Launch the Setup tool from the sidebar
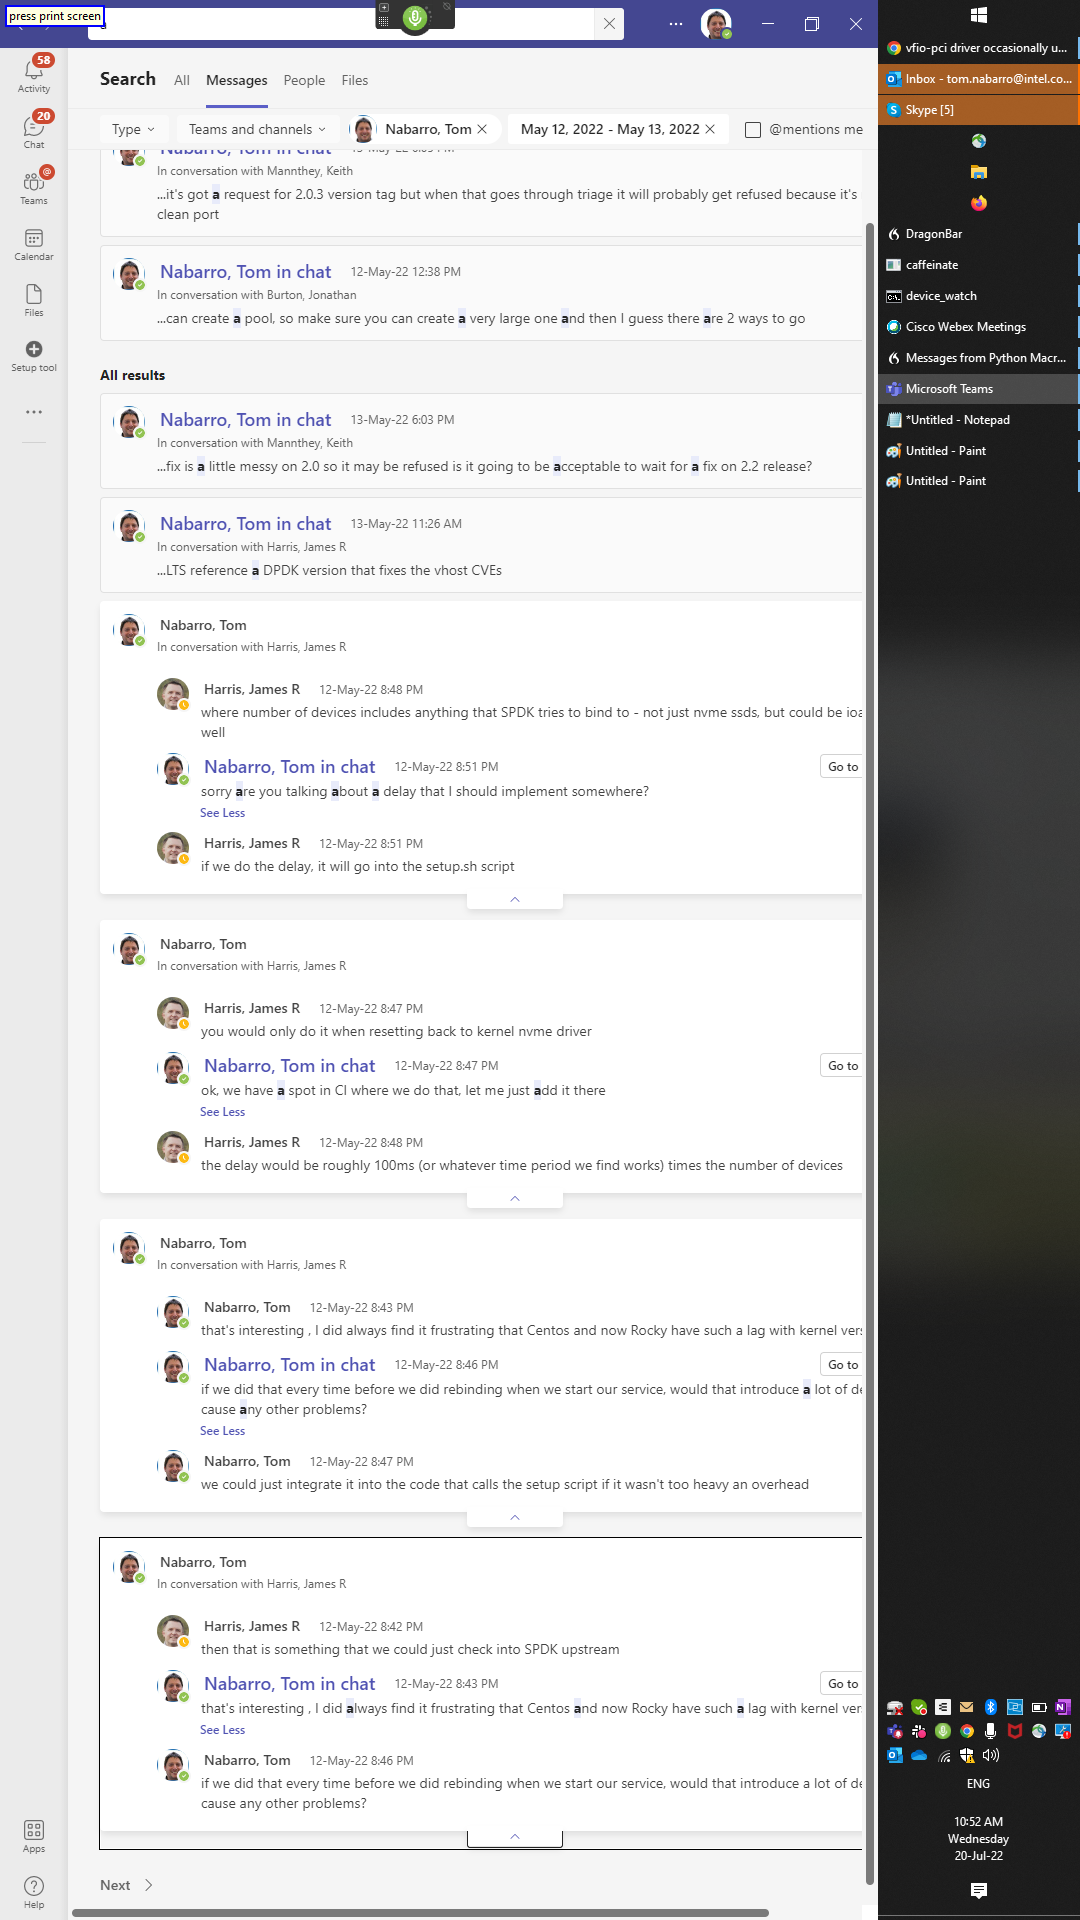The height and width of the screenshot is (1920, 1080). (x=34, y=352)
